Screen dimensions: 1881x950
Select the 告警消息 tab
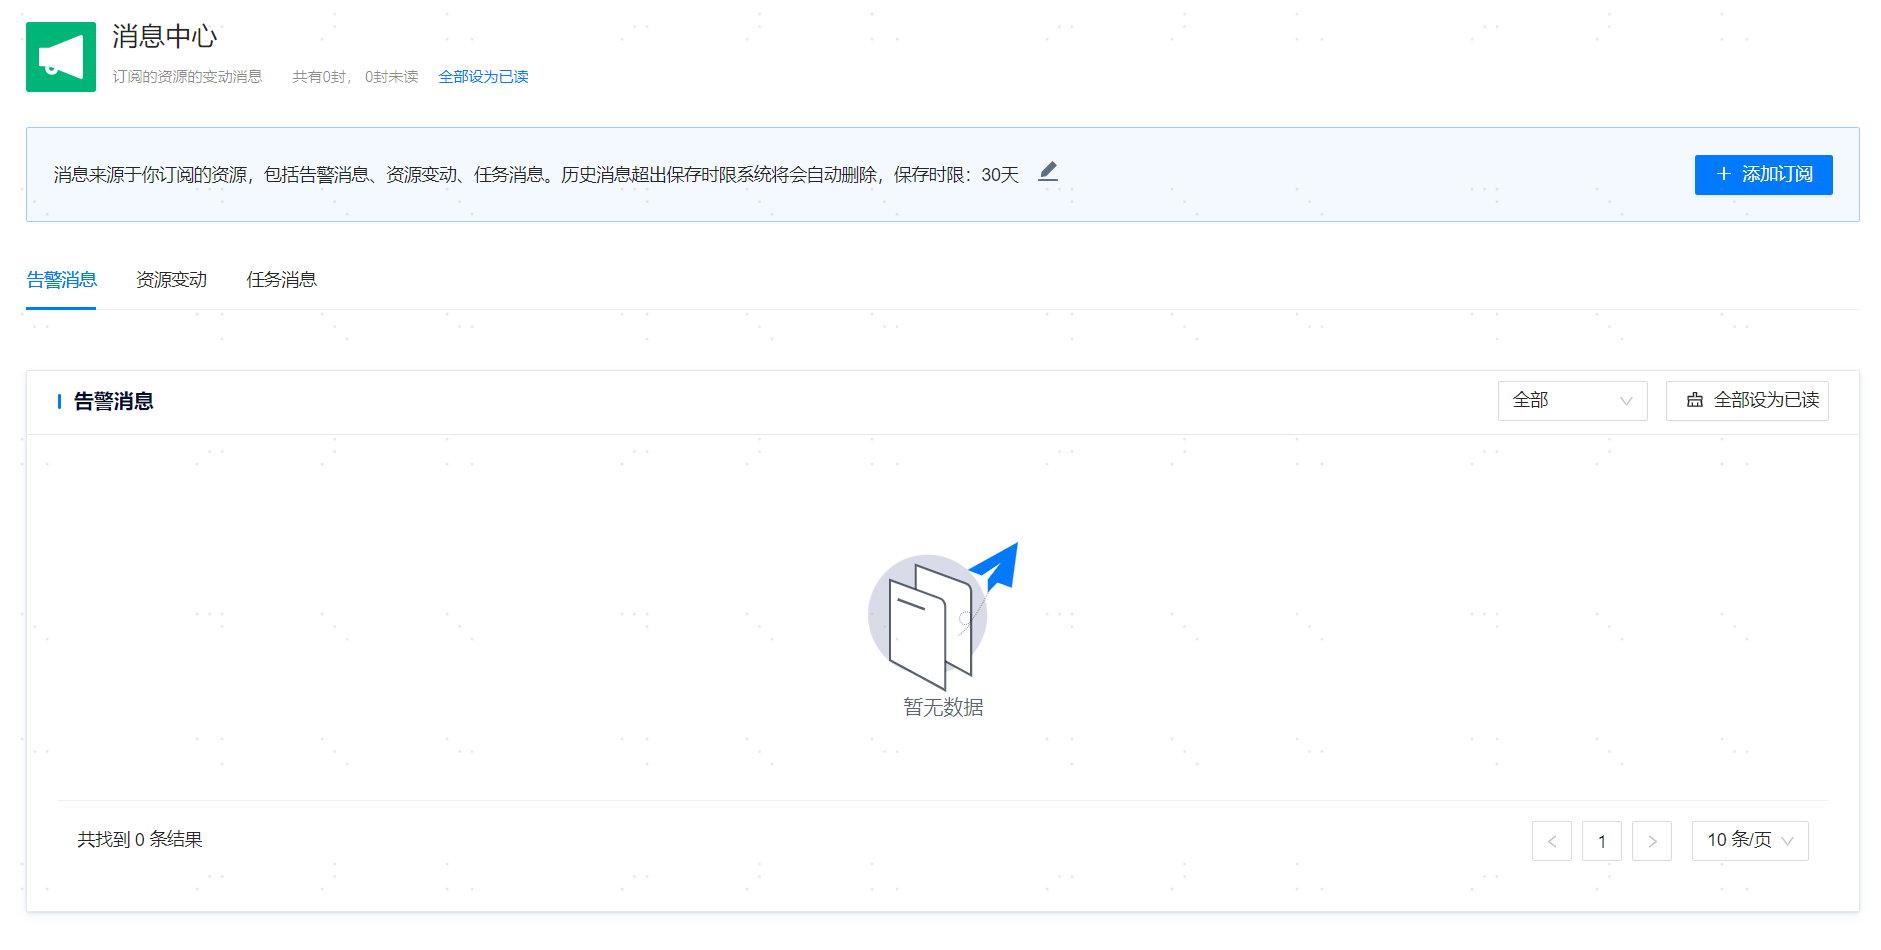pyautogui.click(x=61, y=280)
